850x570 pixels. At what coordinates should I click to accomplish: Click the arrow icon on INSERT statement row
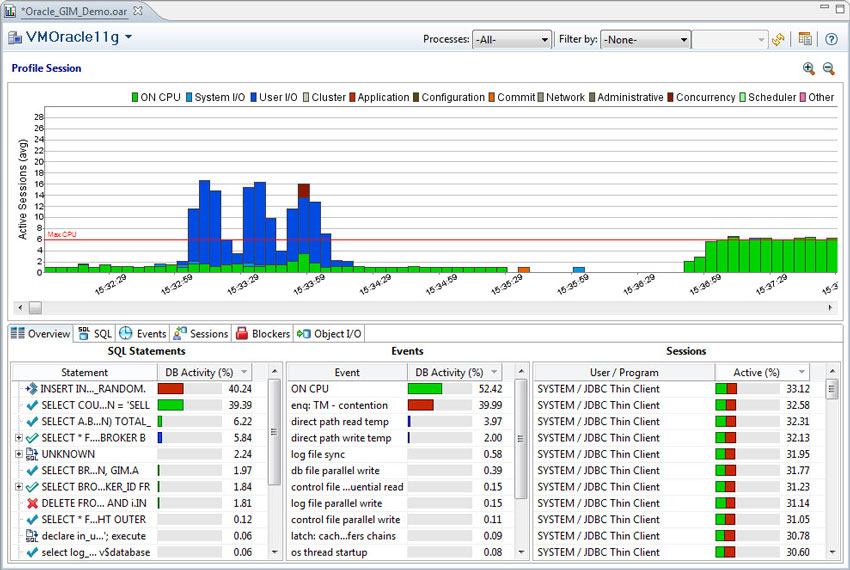pyautogui.click(x=32, y=388)
